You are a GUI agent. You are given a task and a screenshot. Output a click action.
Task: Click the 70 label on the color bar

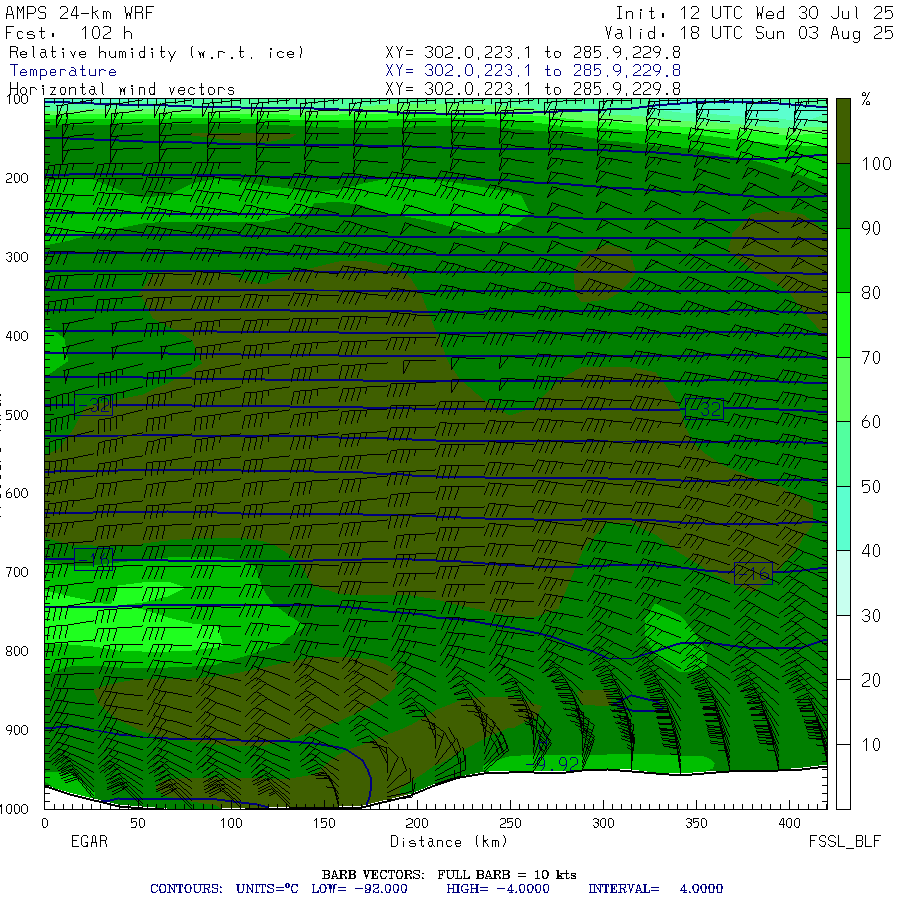click(x=871, y=358)
